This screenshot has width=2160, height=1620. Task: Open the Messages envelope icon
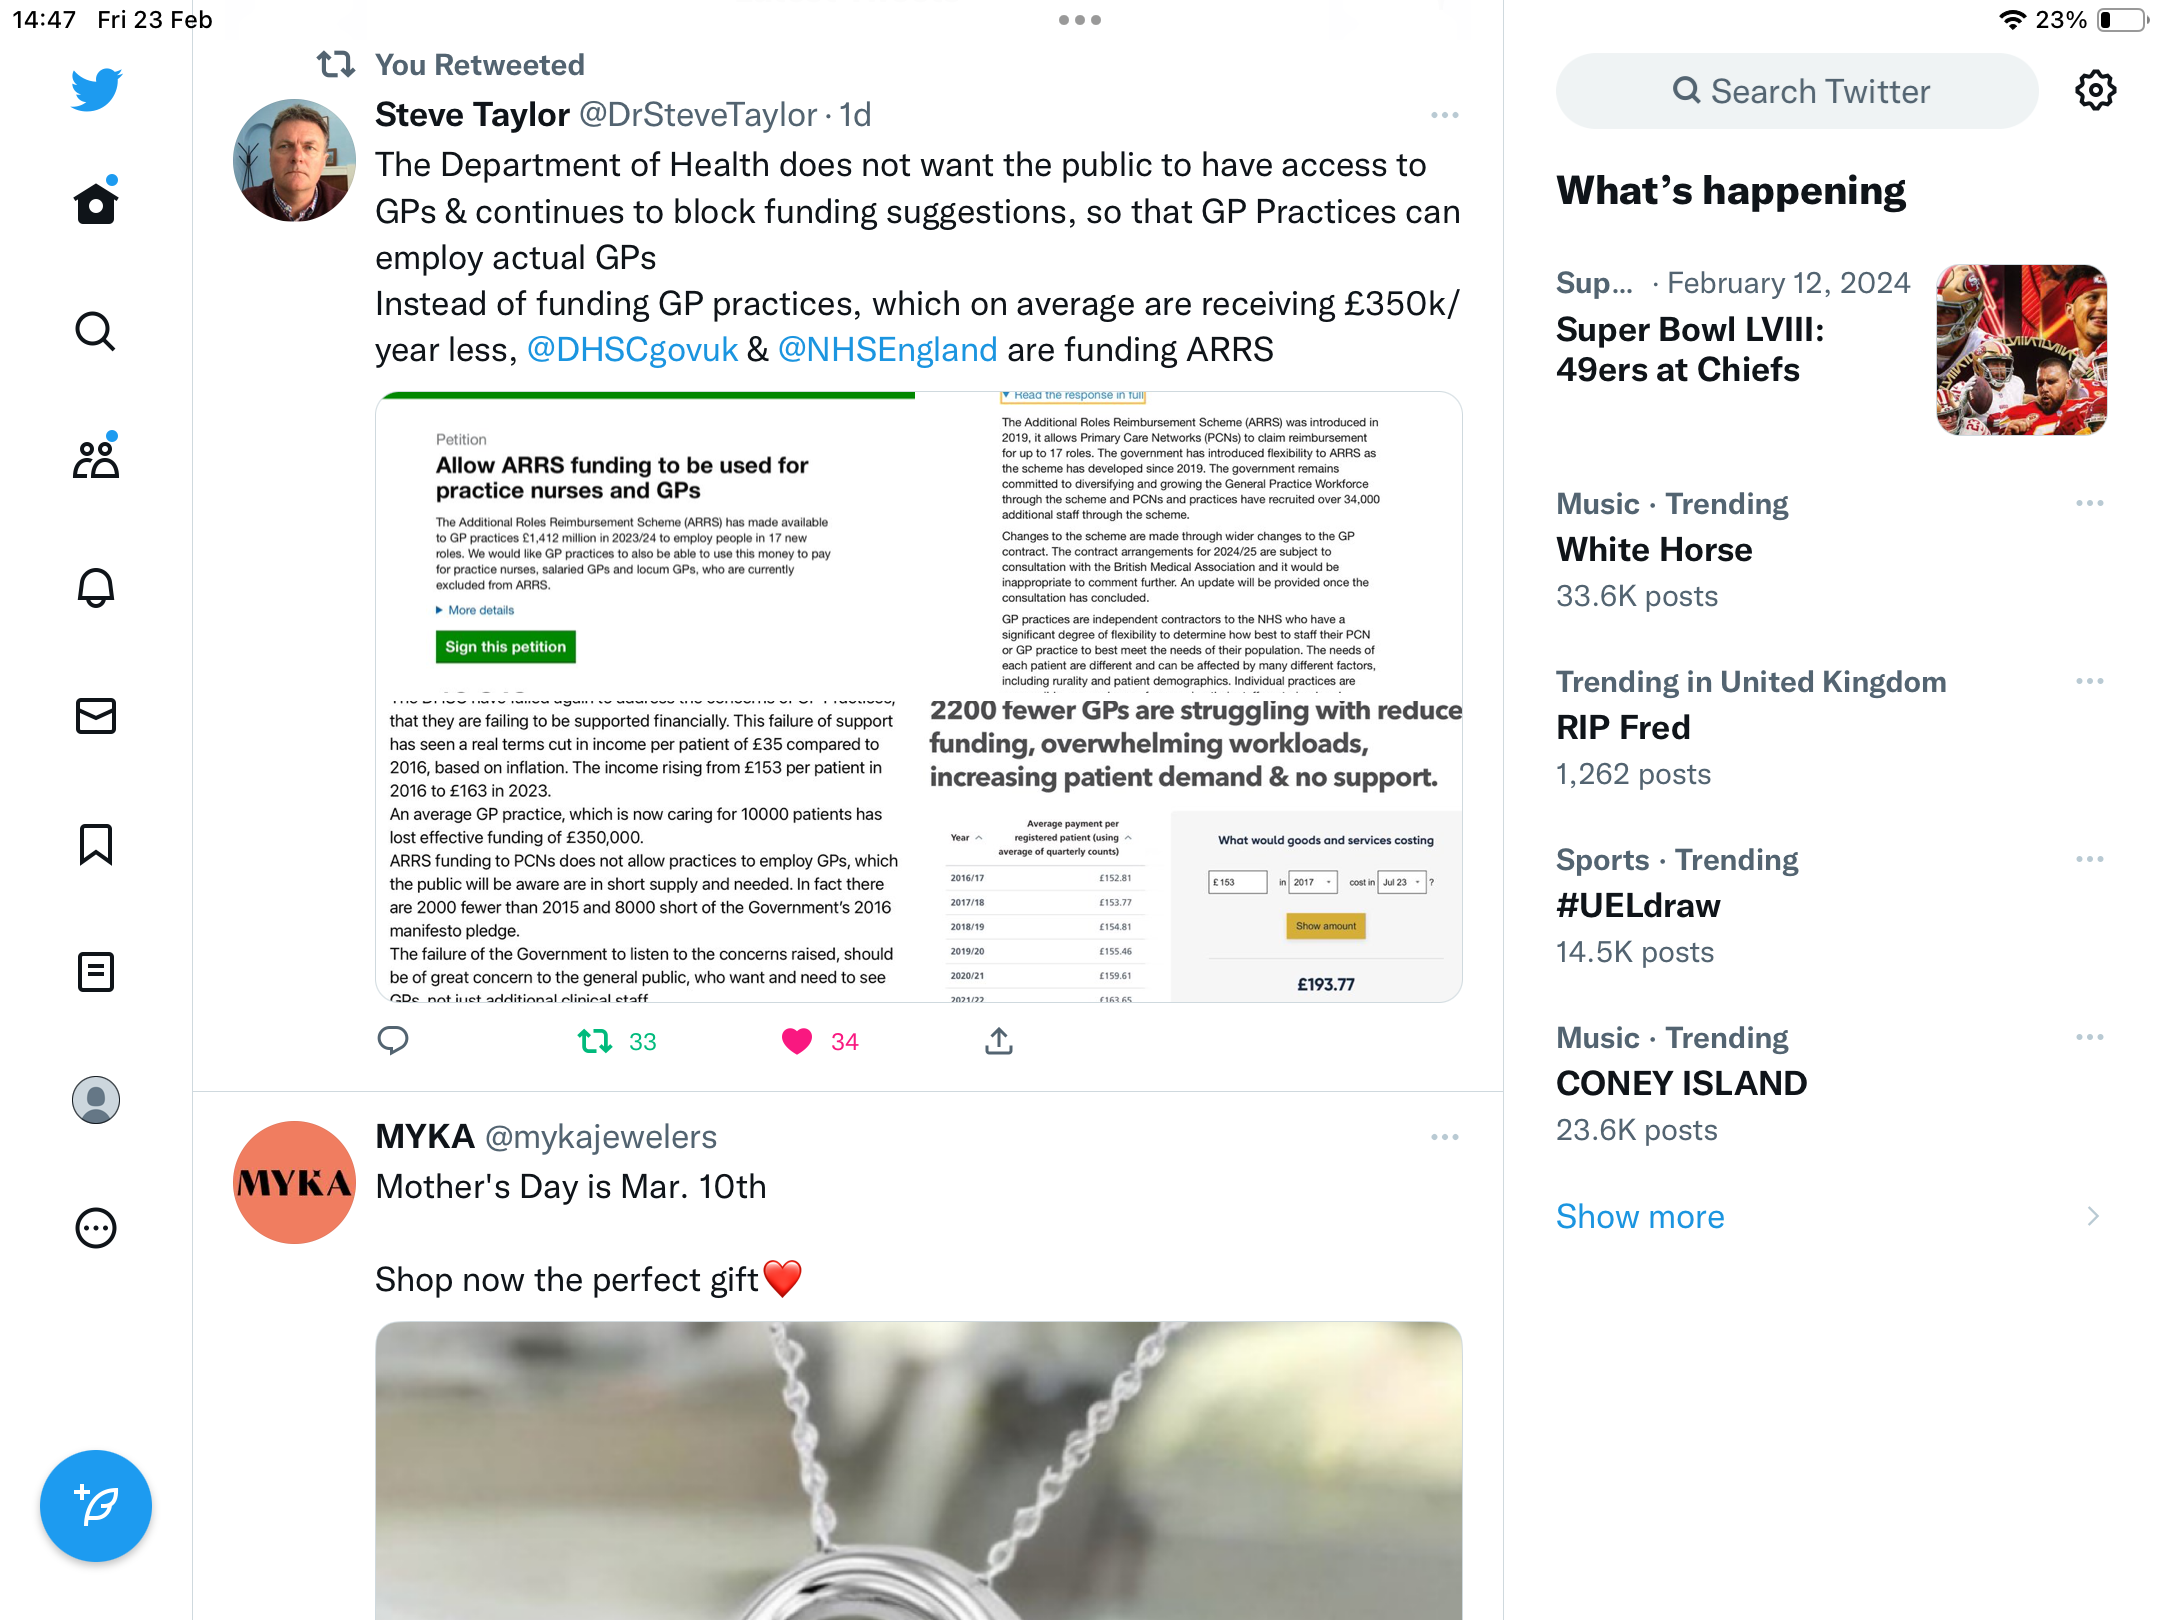coord(96,716)
